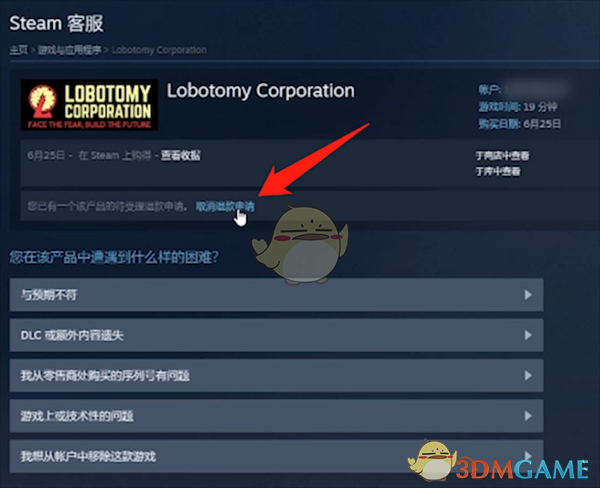Click 取消退款申请 to cancel the refund request
This screenshot has width=600, height=488.
pyautogui.click(x=225, y=206)
